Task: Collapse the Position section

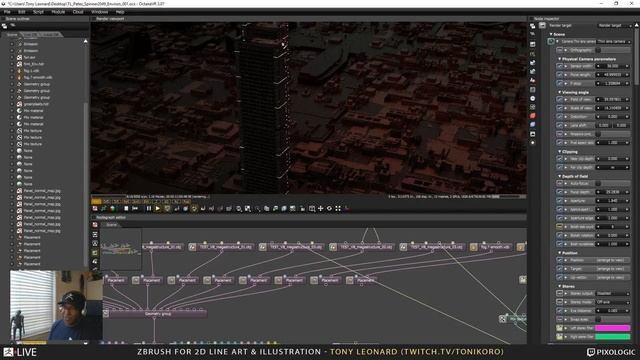Action: [x=560, y=253]
